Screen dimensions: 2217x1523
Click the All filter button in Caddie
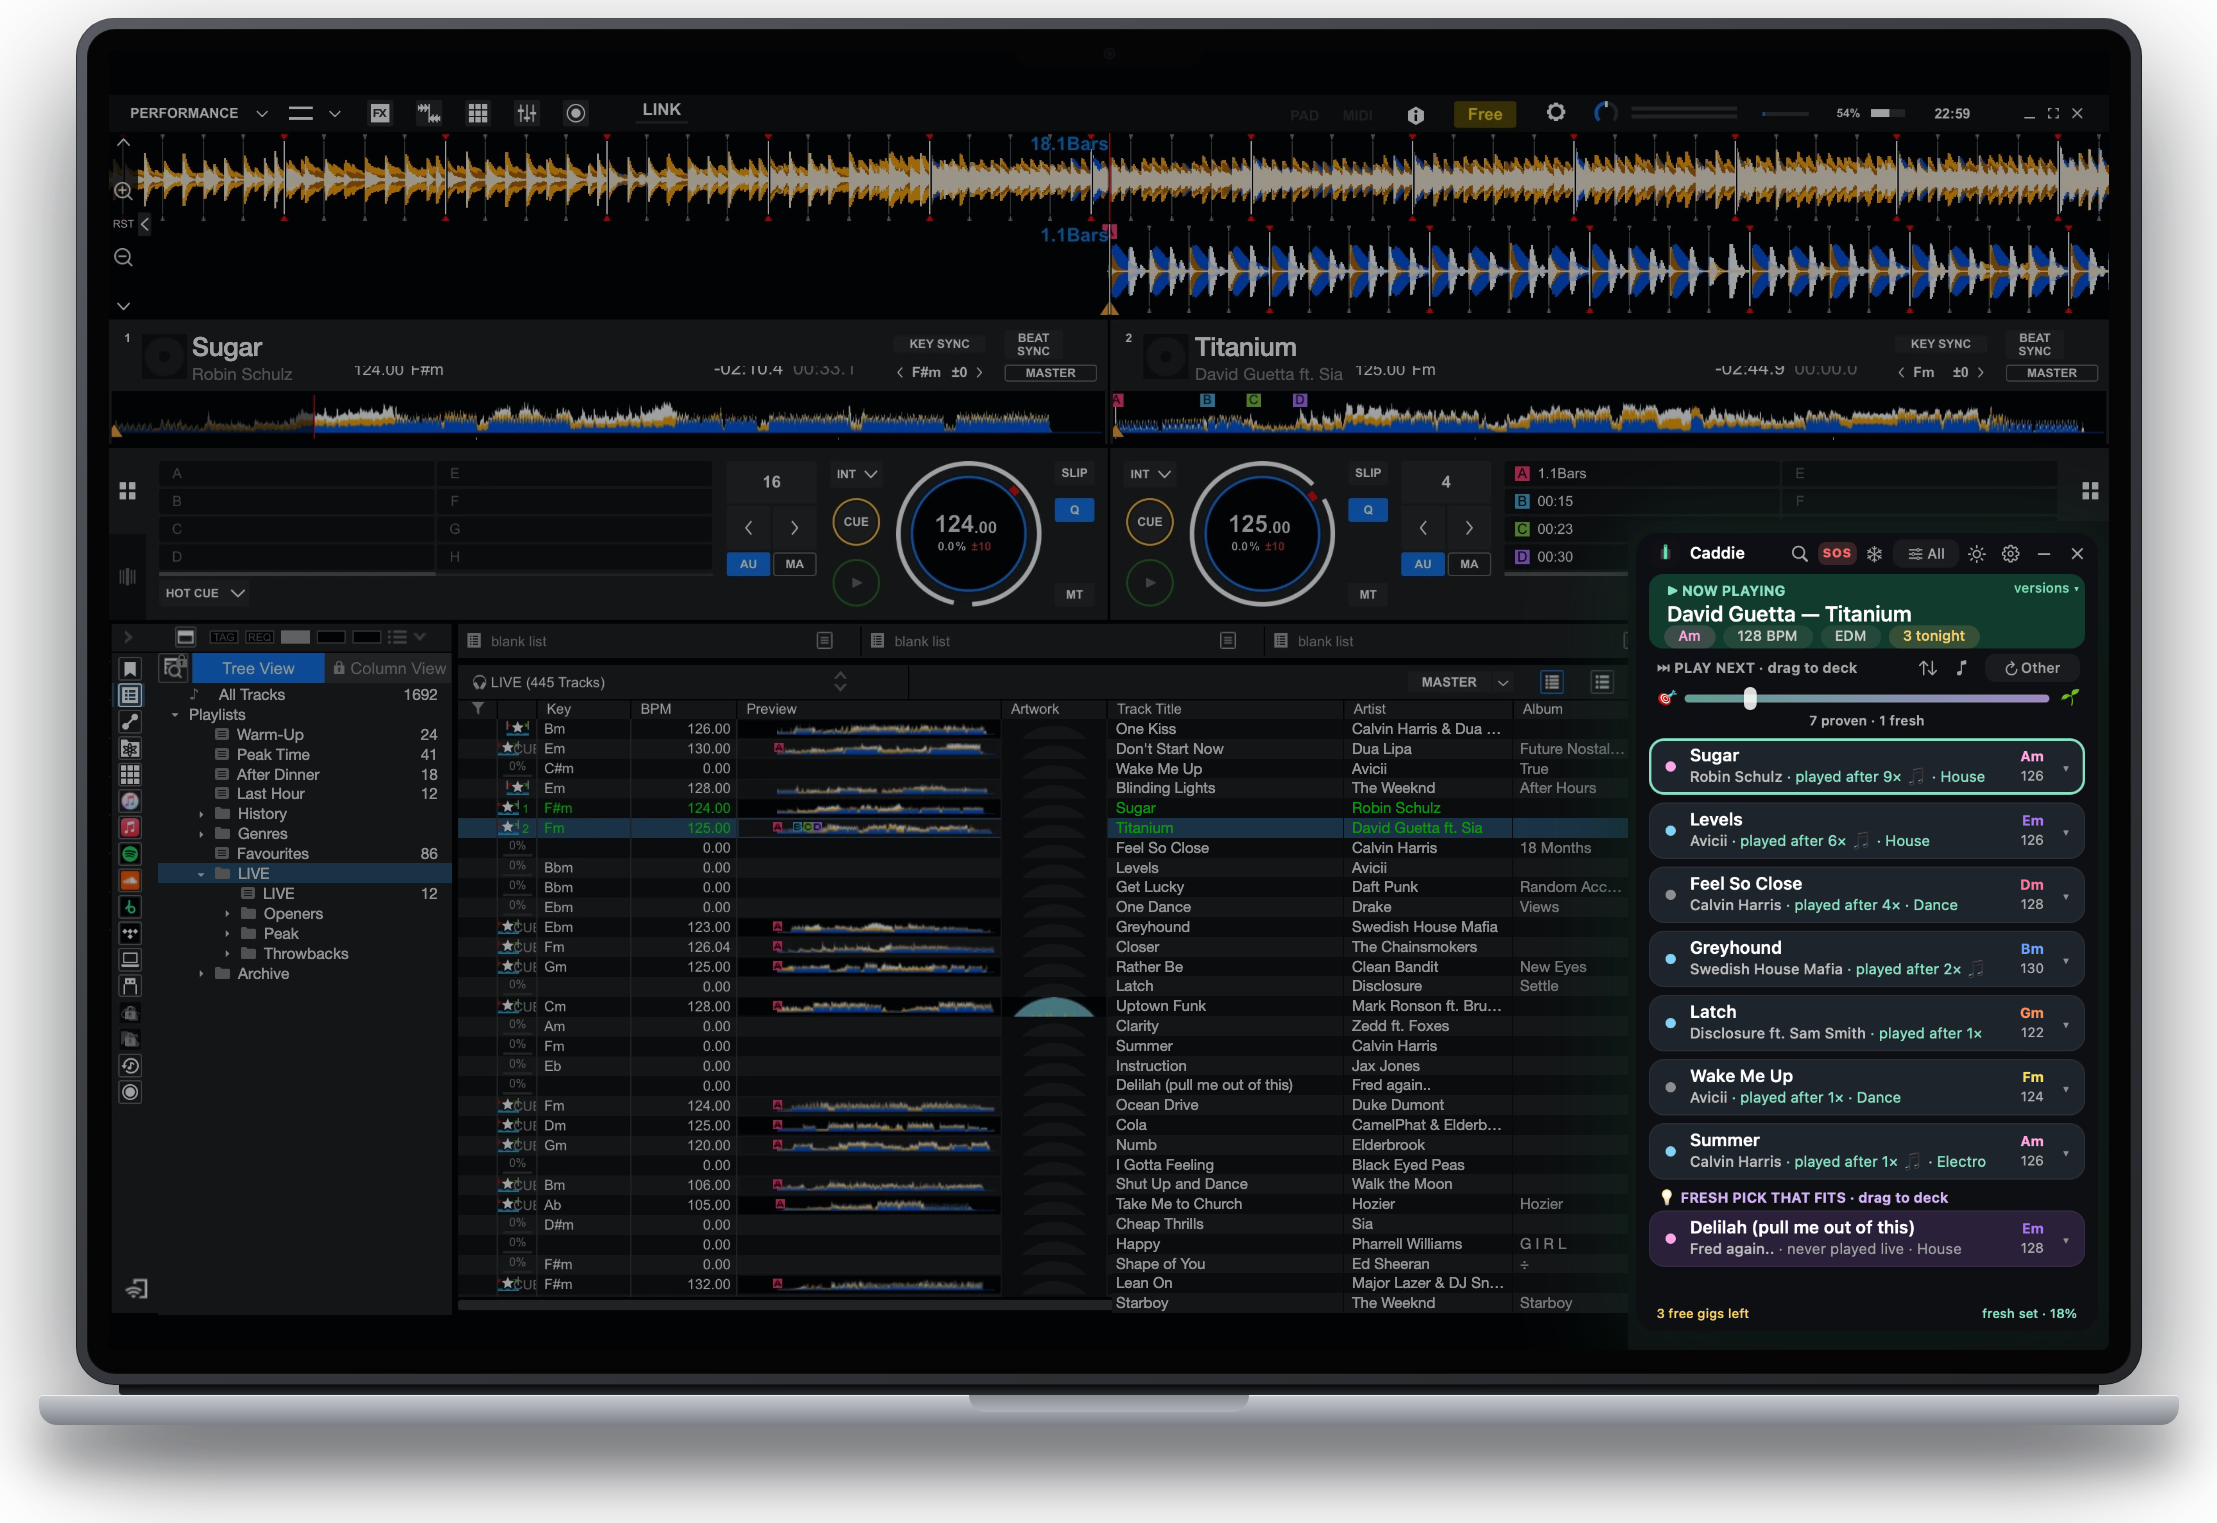1926,553
